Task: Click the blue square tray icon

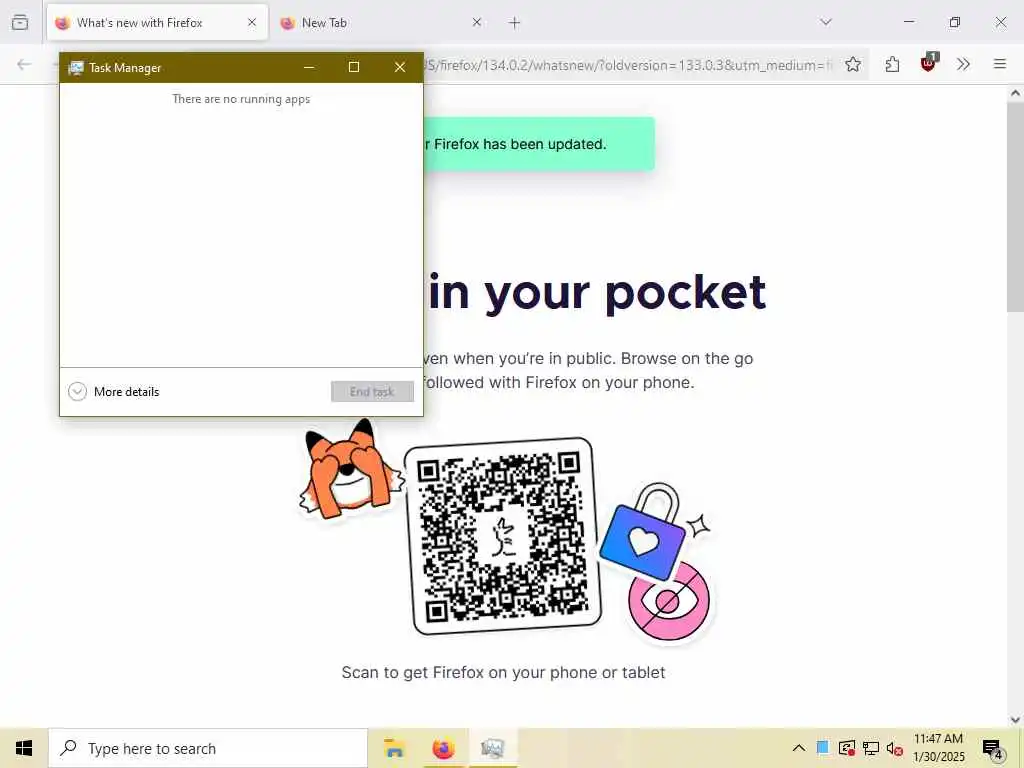Action: (x=823, y=748)
